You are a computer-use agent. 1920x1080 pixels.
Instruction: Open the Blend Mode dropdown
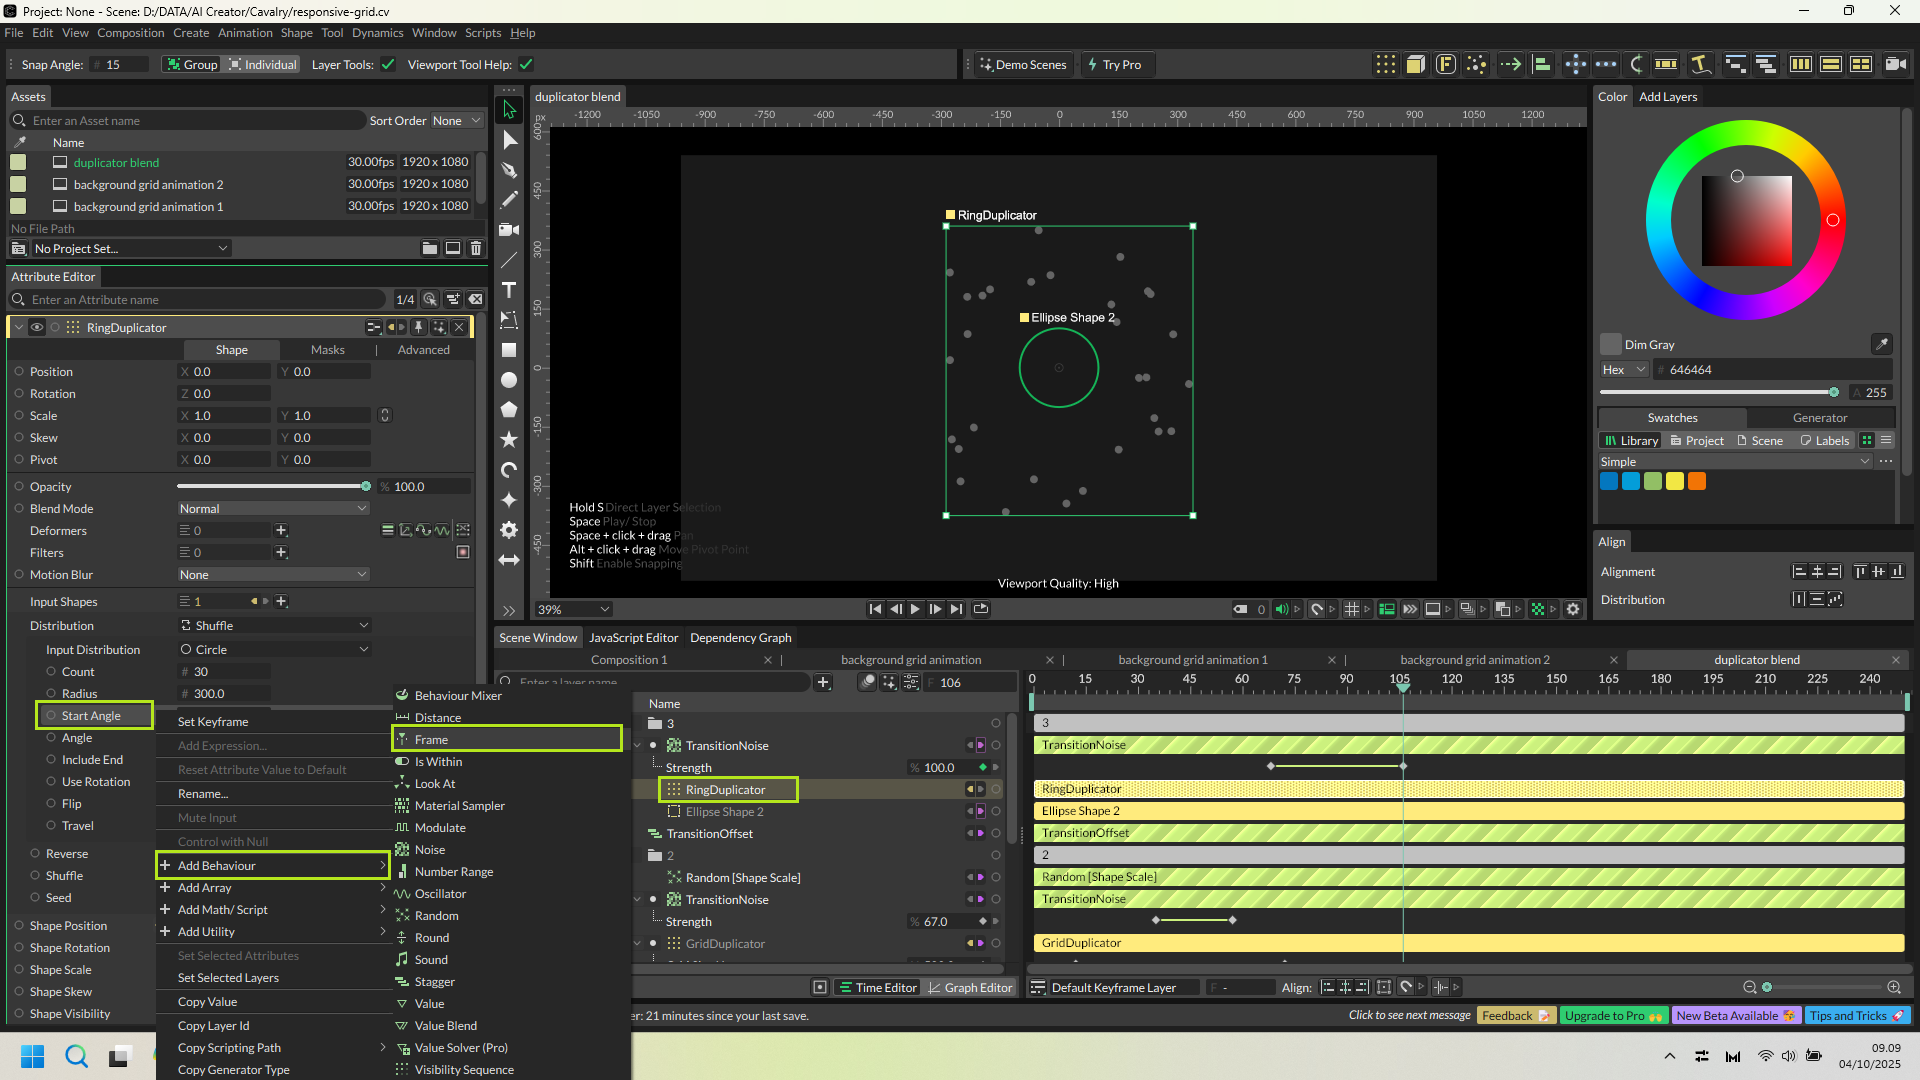coord(273,509)
